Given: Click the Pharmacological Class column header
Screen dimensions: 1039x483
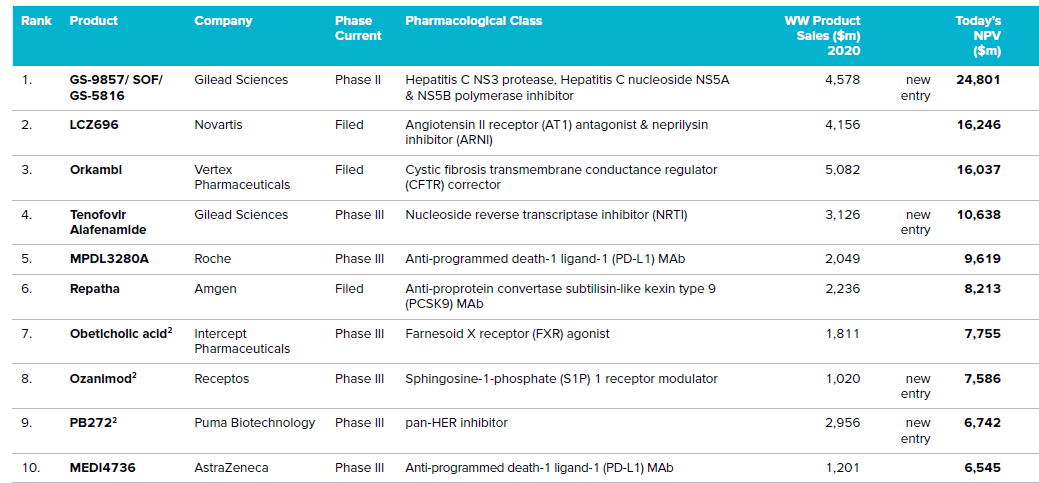Looking at the screenshot, I should (x=474, y=21).
